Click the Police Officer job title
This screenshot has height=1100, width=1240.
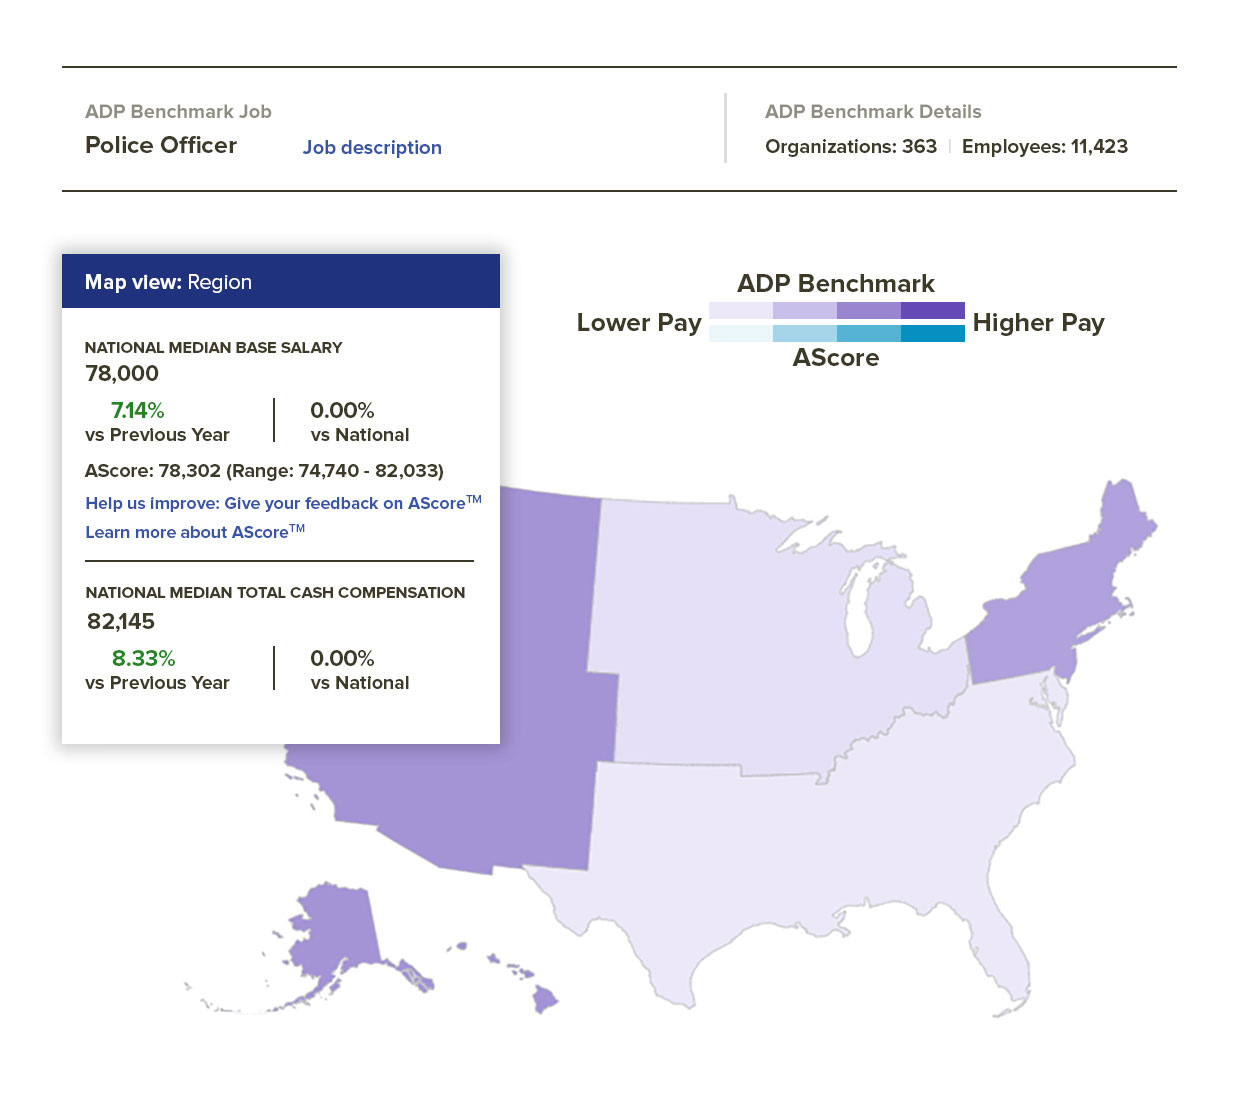160,145
